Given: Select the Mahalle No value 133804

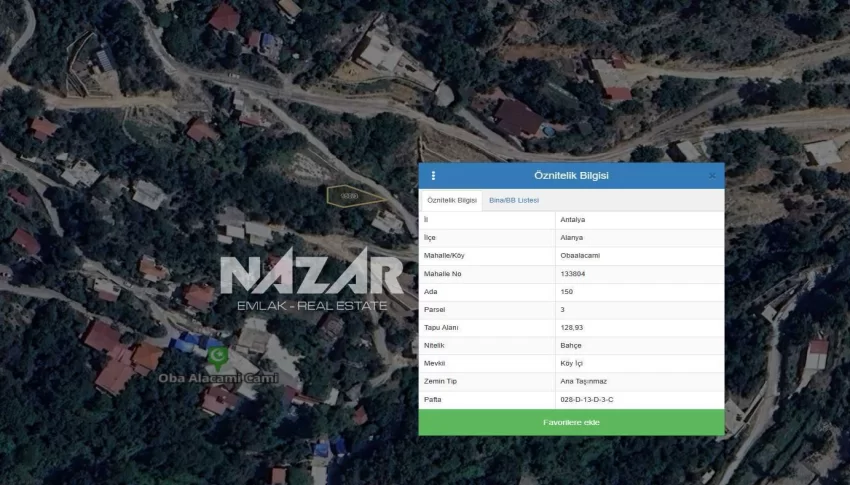Looking at the screenshot, I should (x=575, y=273).
